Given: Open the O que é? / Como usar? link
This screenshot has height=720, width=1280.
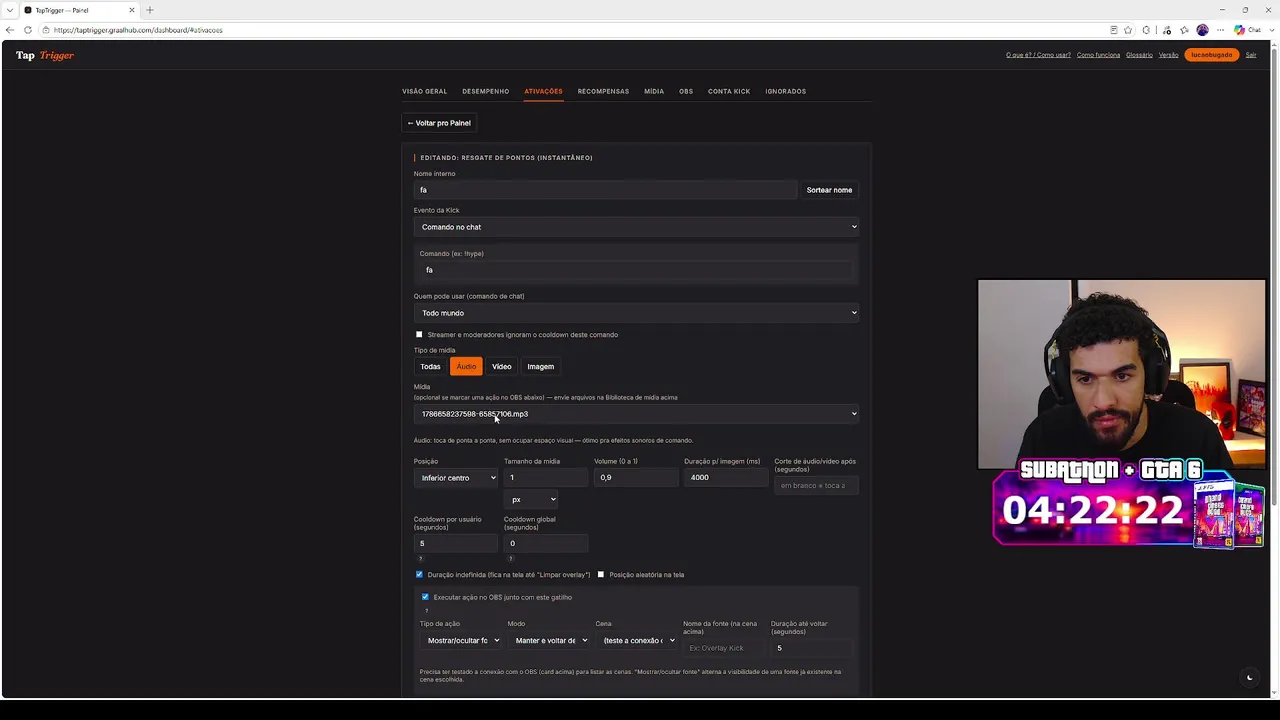Looking at the screenshot, I should [1038, 55].
